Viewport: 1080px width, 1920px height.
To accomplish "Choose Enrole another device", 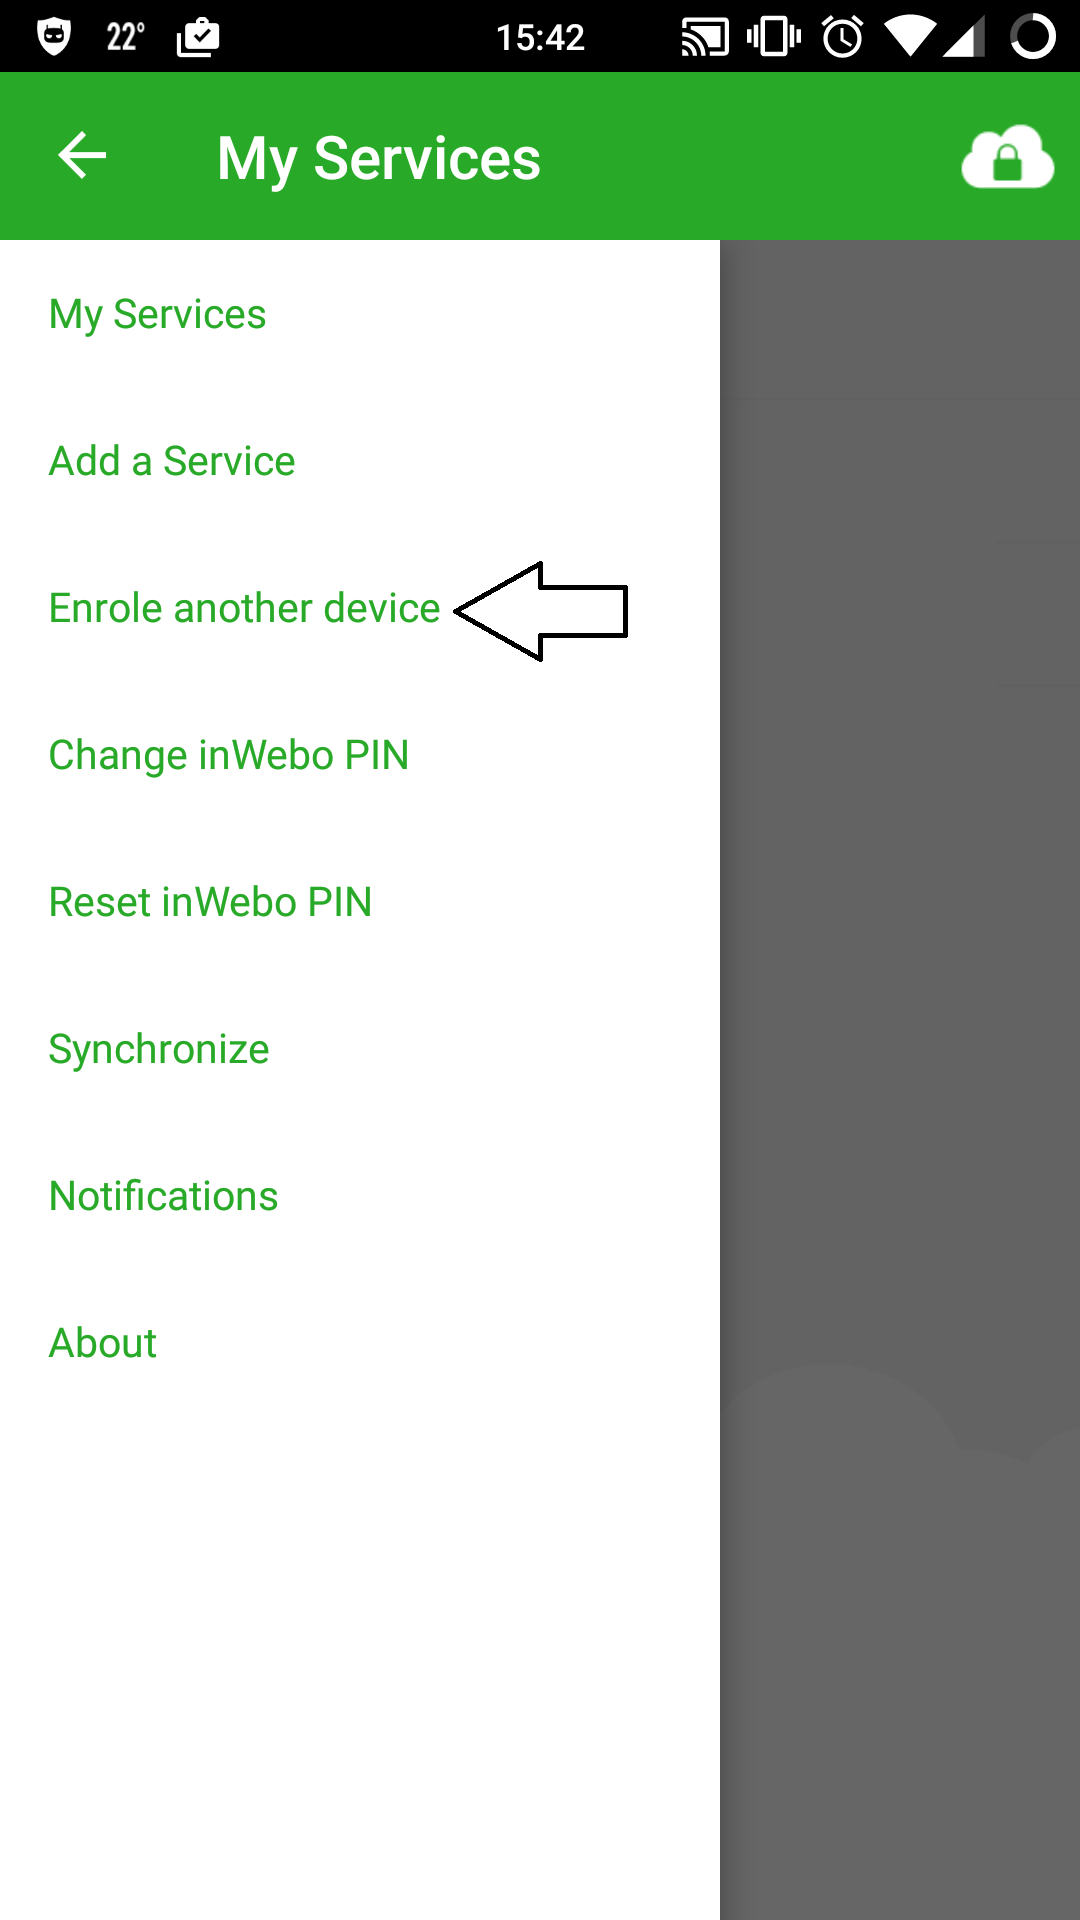I will pyautogui.click(x=244, y=607).
